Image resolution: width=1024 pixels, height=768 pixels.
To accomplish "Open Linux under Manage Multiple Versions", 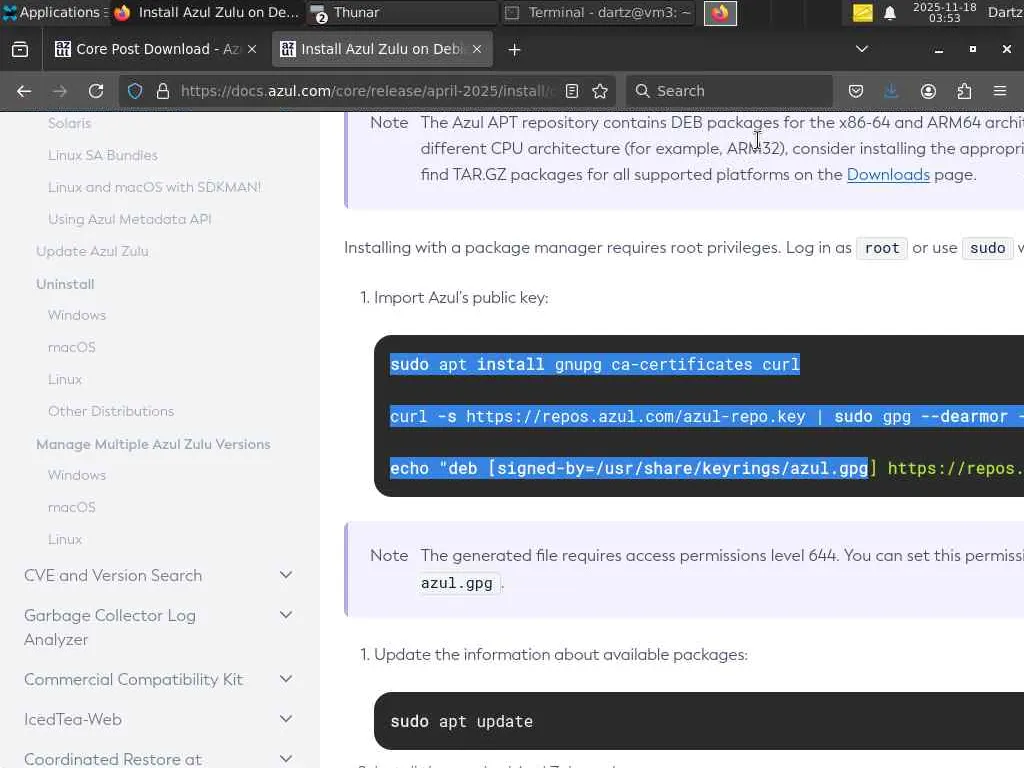I will [x=65, y=539].
